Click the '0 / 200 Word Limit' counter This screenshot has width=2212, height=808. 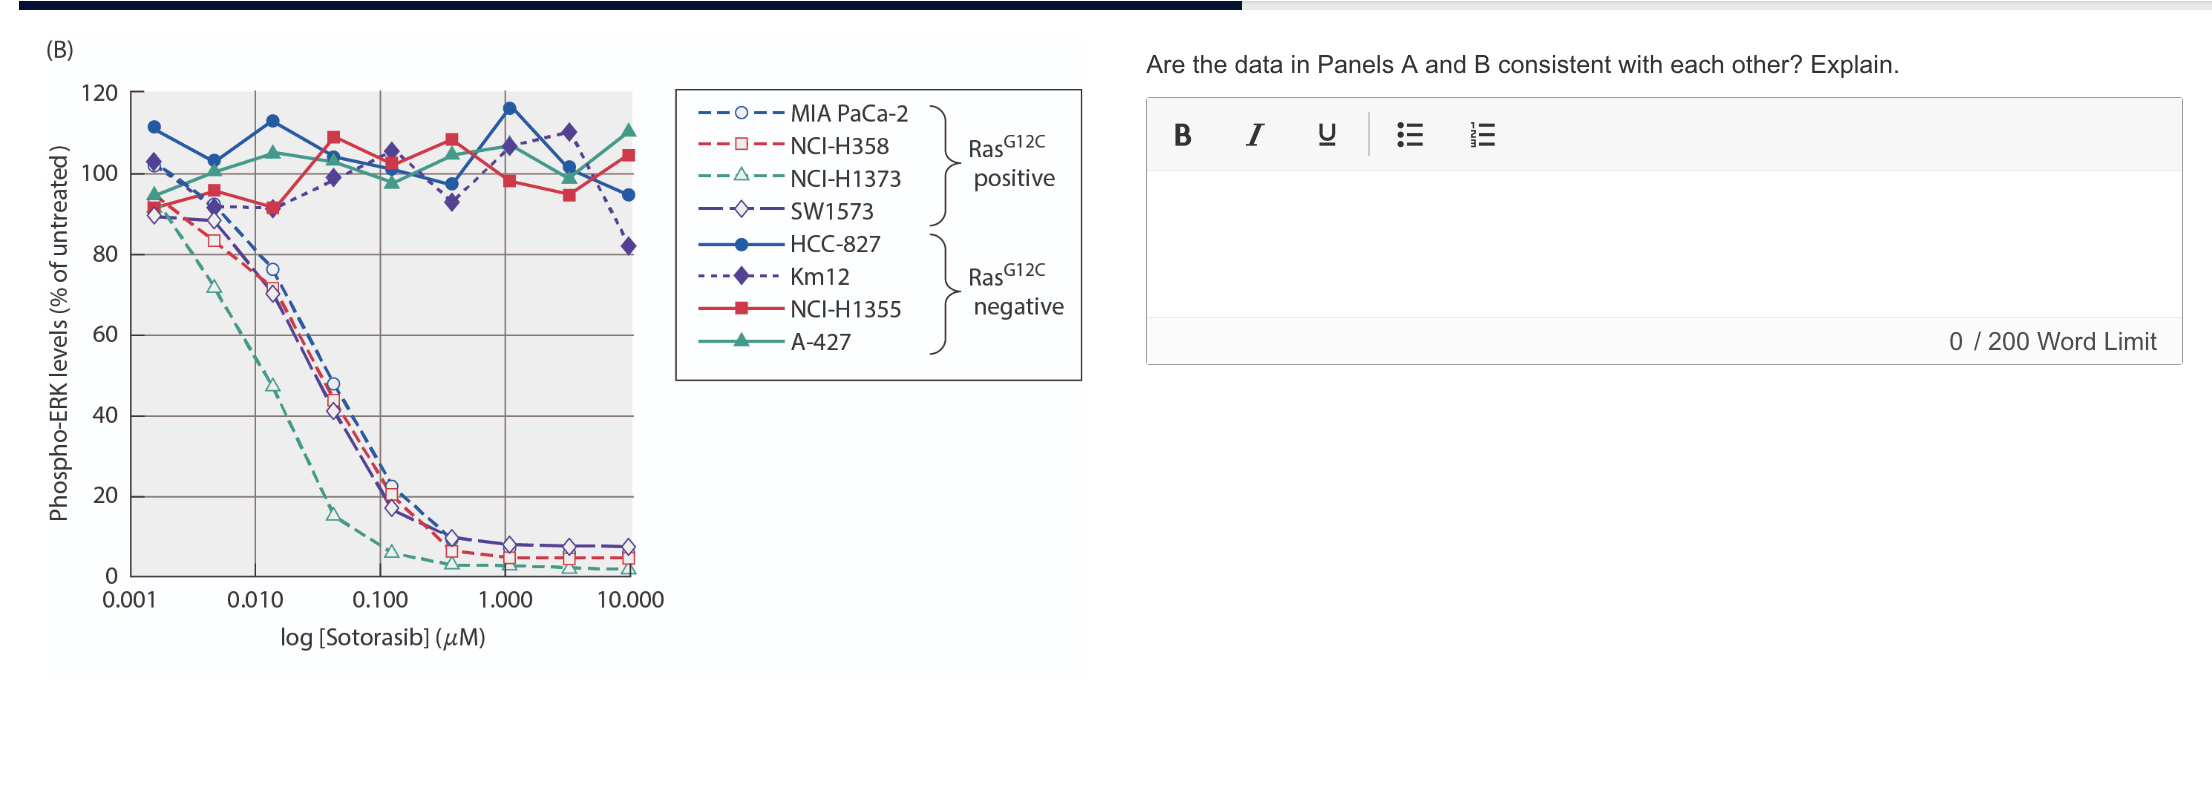[2052, 342]
